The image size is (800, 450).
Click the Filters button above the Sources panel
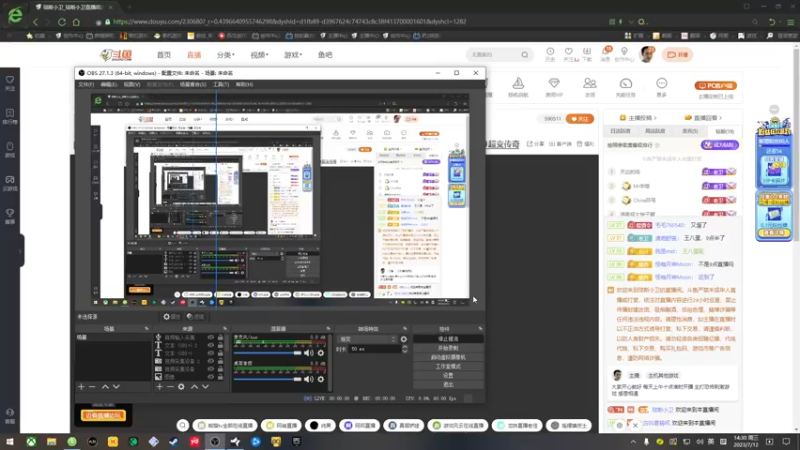click(x=195, y=317)
